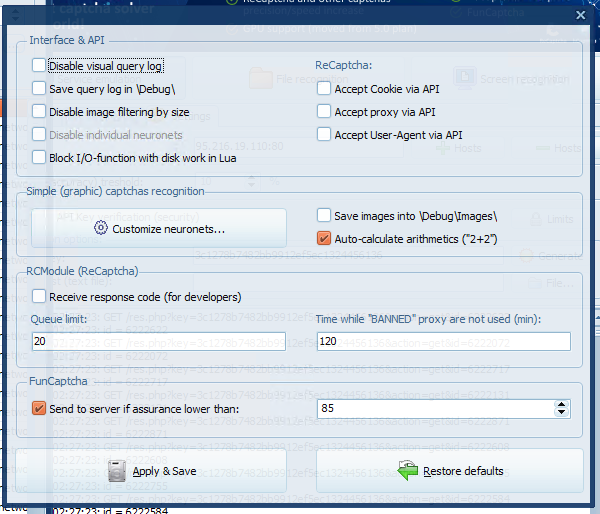Toggle Accept User-Agent via API
This screenshot has width=600, height=514.
pyautogui.click(x=324, y=135)
